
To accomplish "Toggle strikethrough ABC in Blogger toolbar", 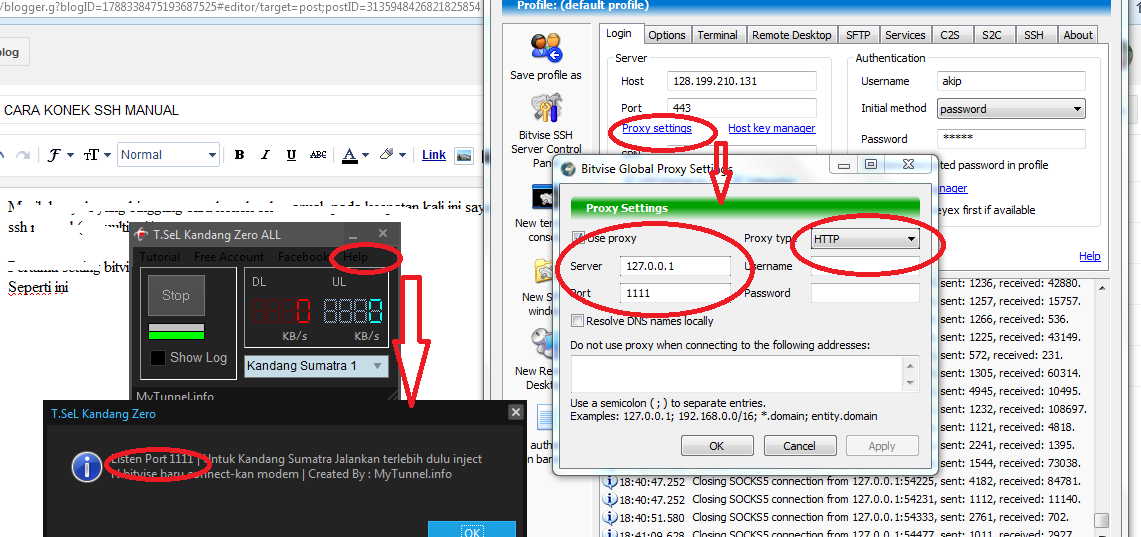I will (318, 154).
